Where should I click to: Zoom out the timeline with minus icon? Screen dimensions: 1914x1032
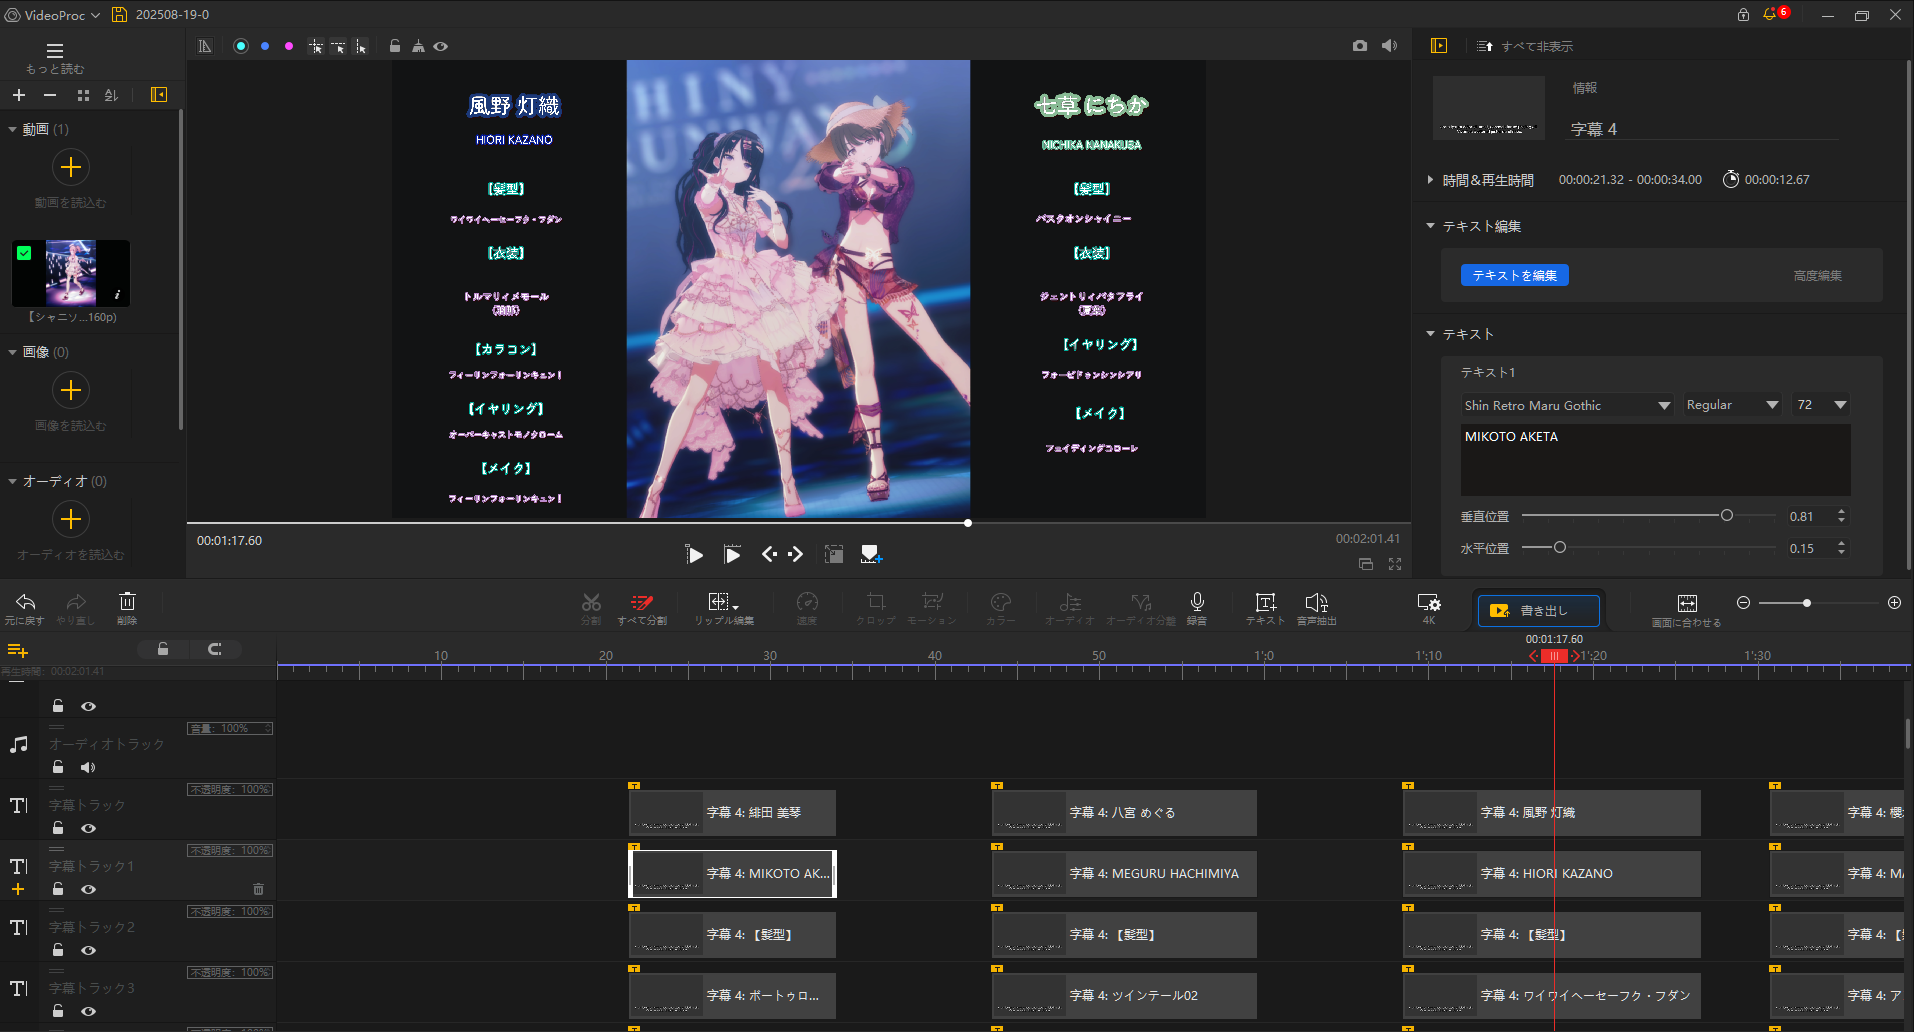[x=1743, y=603]
